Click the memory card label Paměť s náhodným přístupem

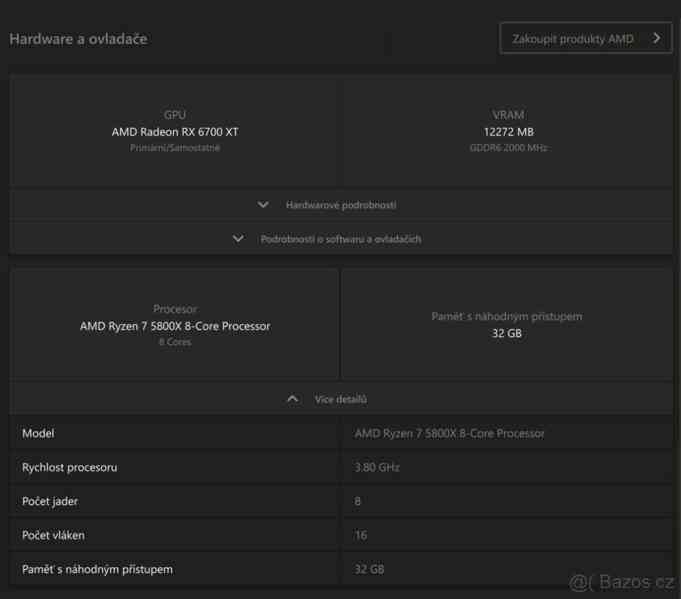(x=507, y=316)
